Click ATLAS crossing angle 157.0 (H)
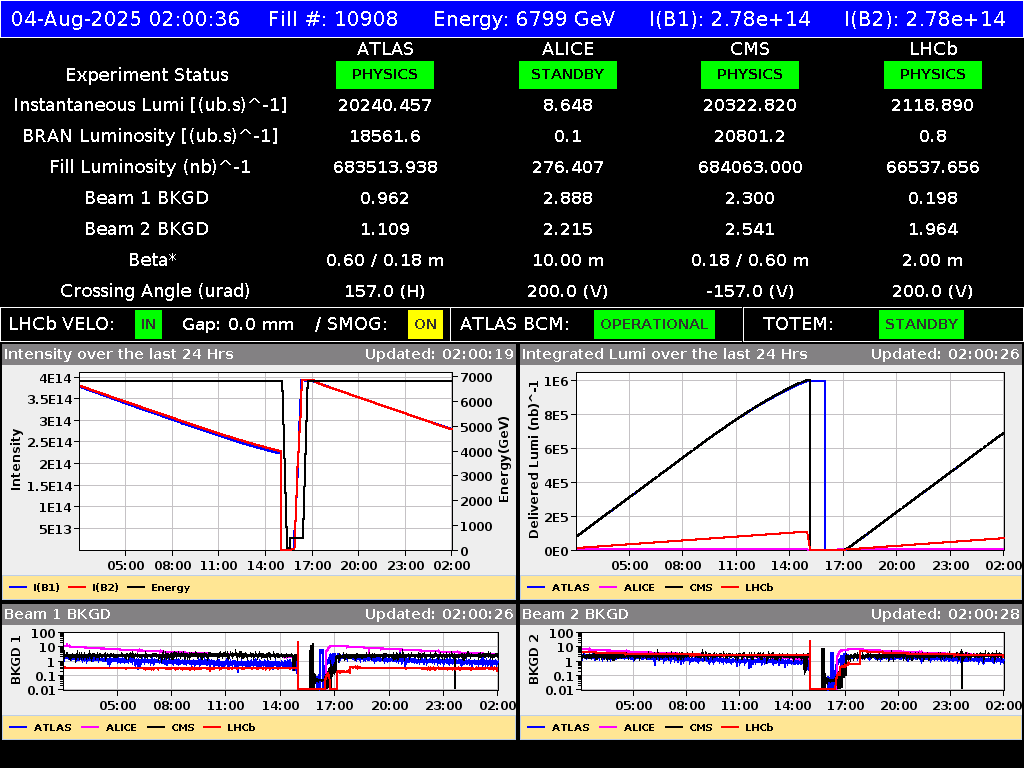 (x=385, y=291)
